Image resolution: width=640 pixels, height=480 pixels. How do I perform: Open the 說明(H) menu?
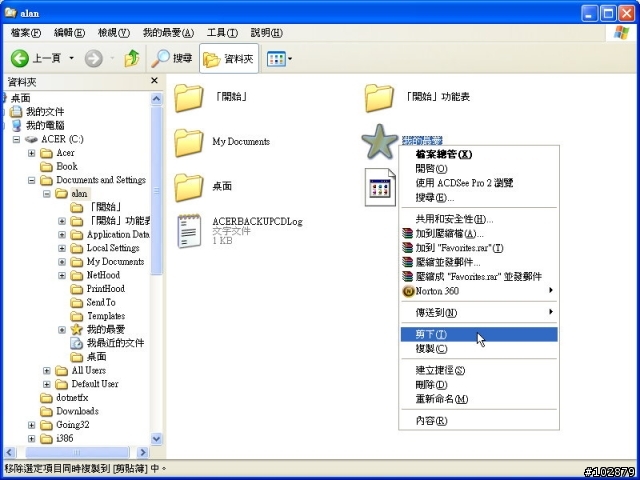coord(266,33)
